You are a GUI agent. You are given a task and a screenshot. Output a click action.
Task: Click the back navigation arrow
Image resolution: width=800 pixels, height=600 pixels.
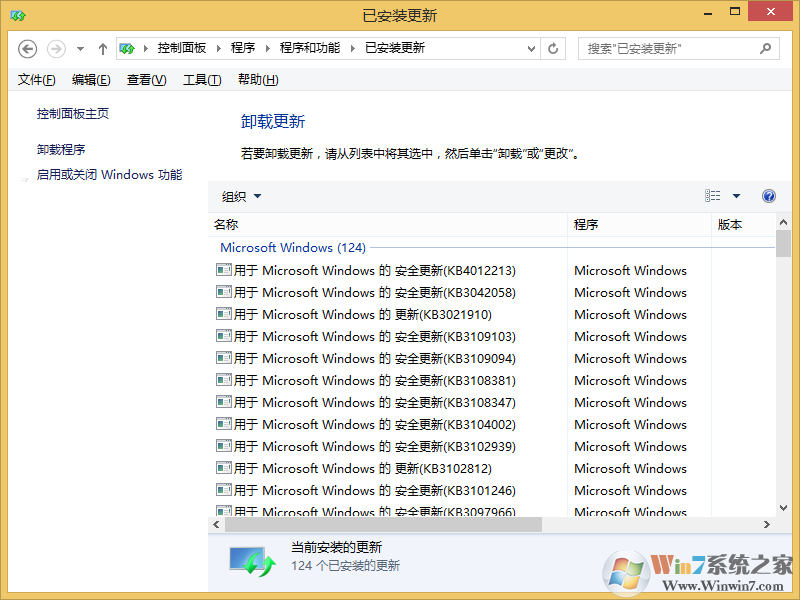tap(27, 48)
